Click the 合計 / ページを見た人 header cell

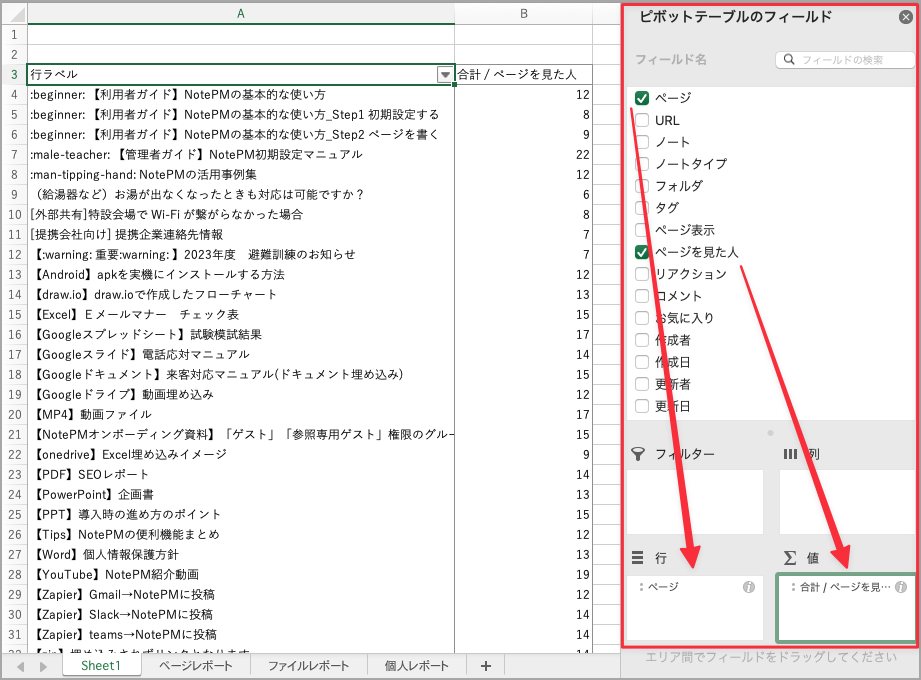point(523,75)
